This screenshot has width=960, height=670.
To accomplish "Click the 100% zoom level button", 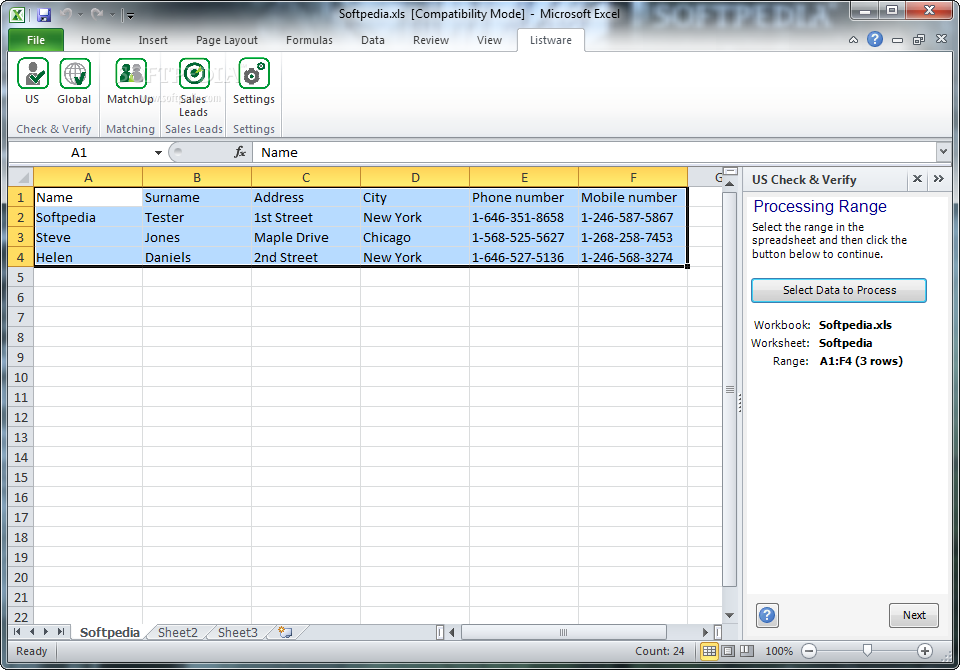I will coord(779,651).
